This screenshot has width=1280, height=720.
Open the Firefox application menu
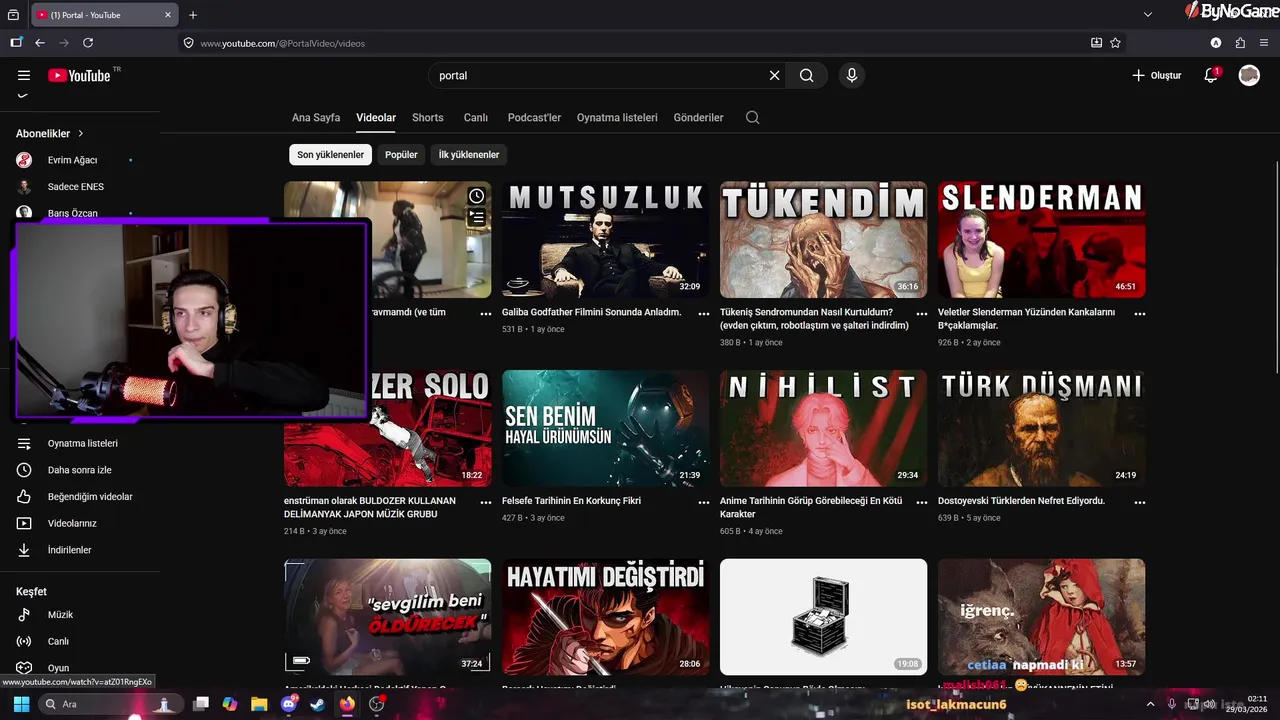tap(1264, 43)
